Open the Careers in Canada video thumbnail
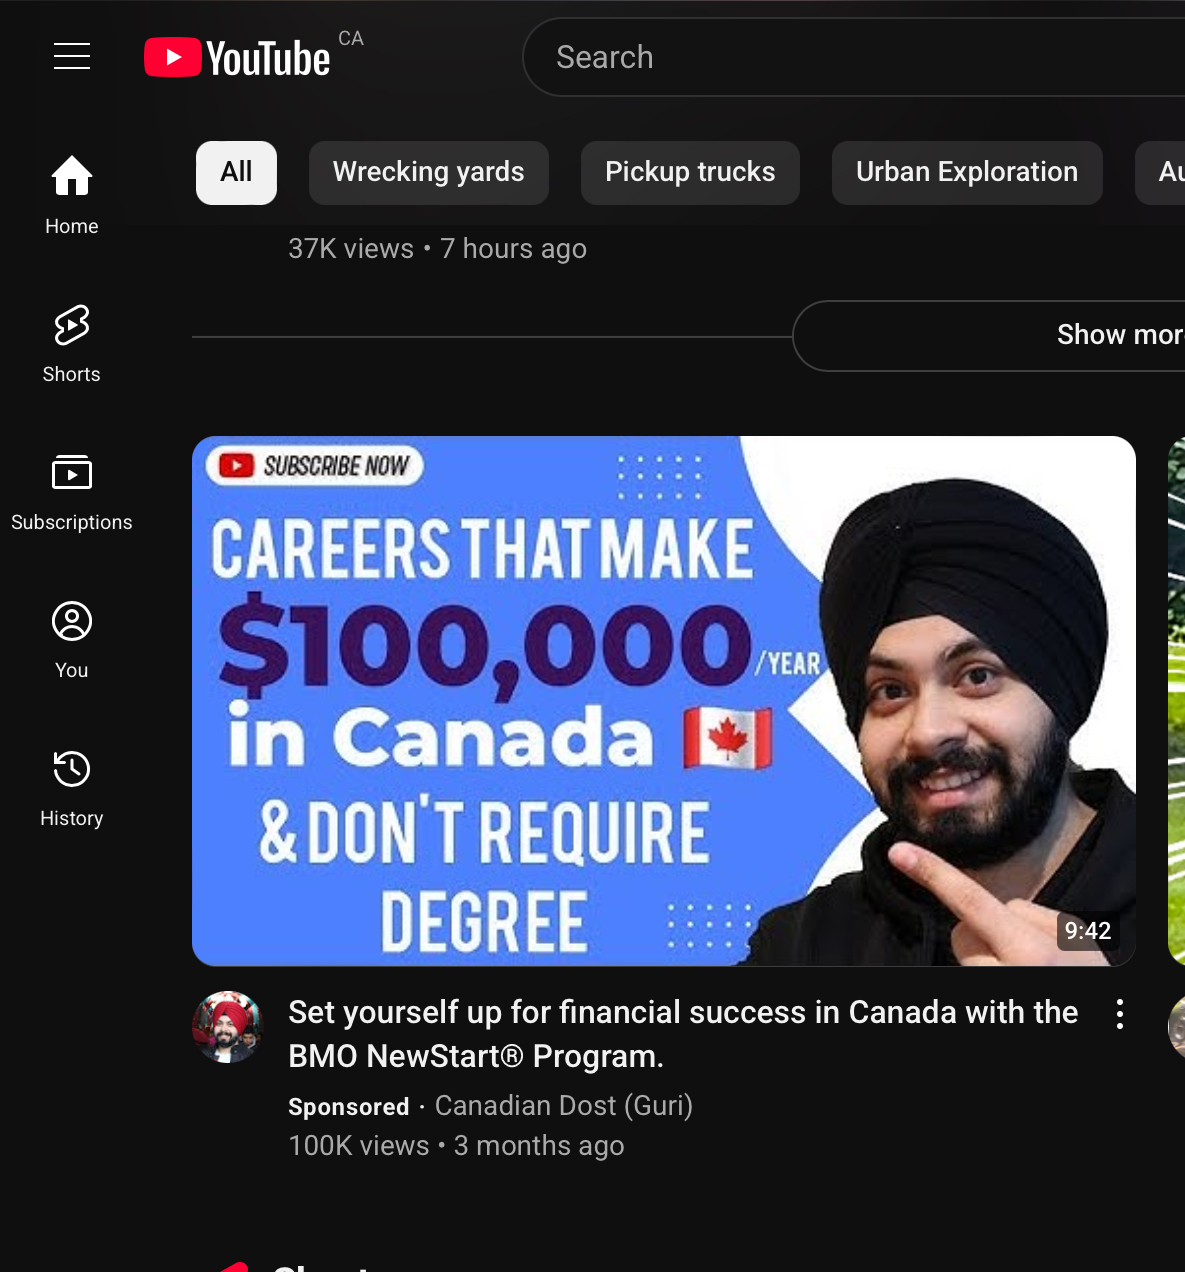1185x1272 pixels. tap(664, 701)
